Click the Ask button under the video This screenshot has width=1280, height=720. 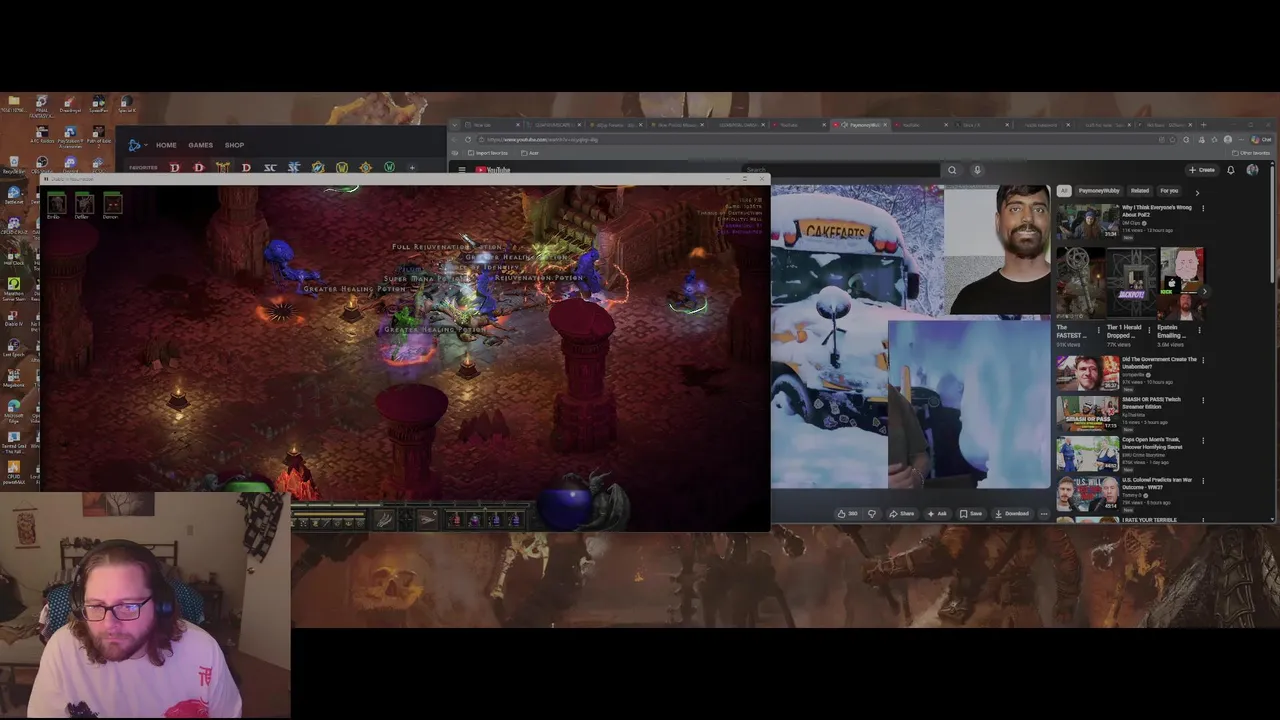(x=937, y=513)
